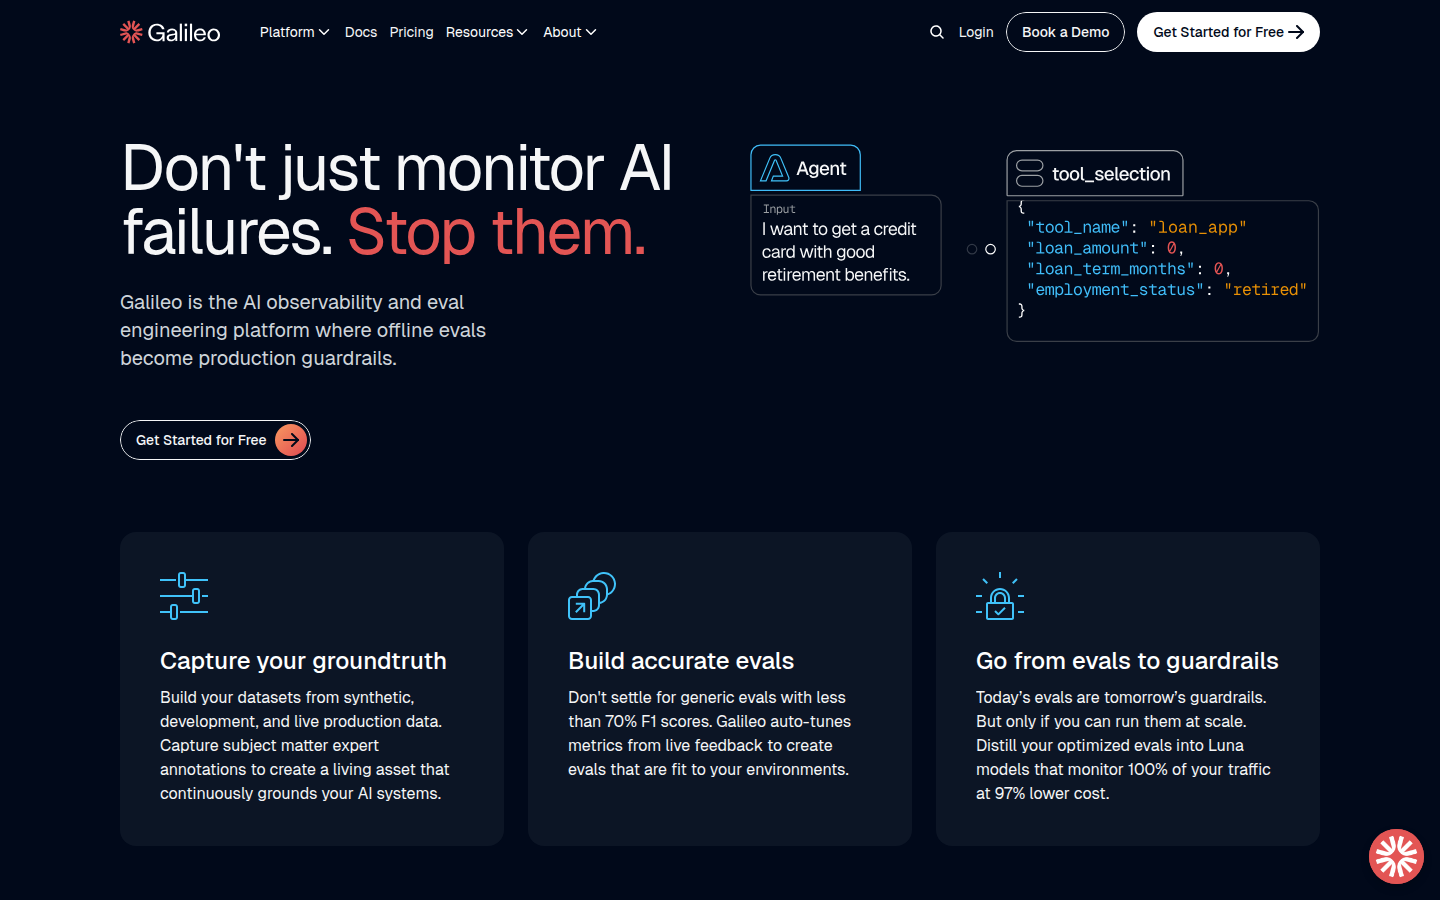Click the Agent triangle logo icon
Image resolution: width=1440 pixels, height=900 pixels.
tap(774, 169)
